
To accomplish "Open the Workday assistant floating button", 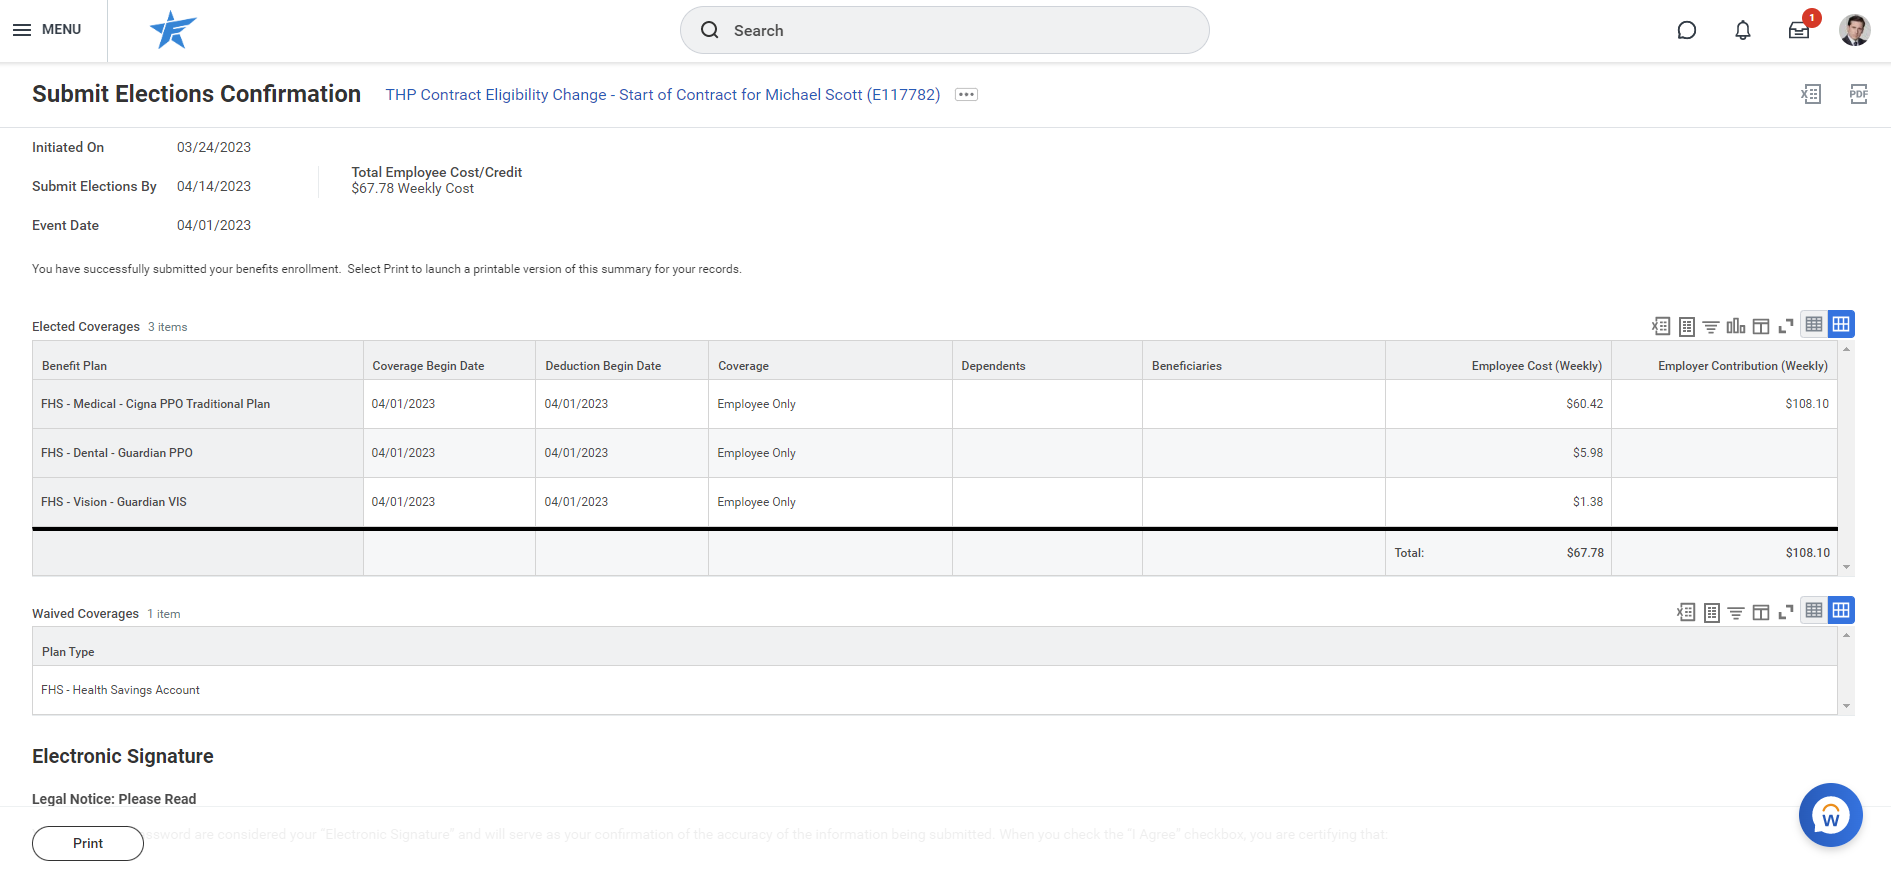I will pos(1830,815).
